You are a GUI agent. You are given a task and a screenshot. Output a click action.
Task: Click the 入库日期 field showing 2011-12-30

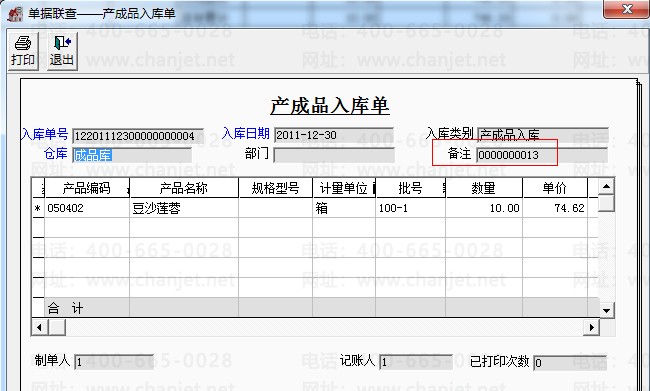[334, 135]
